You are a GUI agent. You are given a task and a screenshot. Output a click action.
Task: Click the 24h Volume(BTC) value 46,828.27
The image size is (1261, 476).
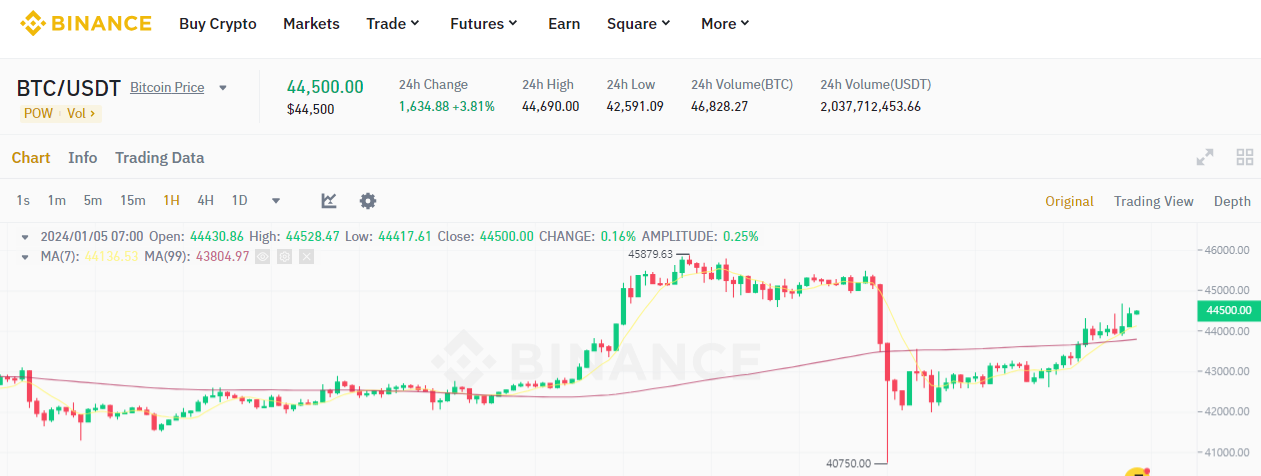pos(719,106)
